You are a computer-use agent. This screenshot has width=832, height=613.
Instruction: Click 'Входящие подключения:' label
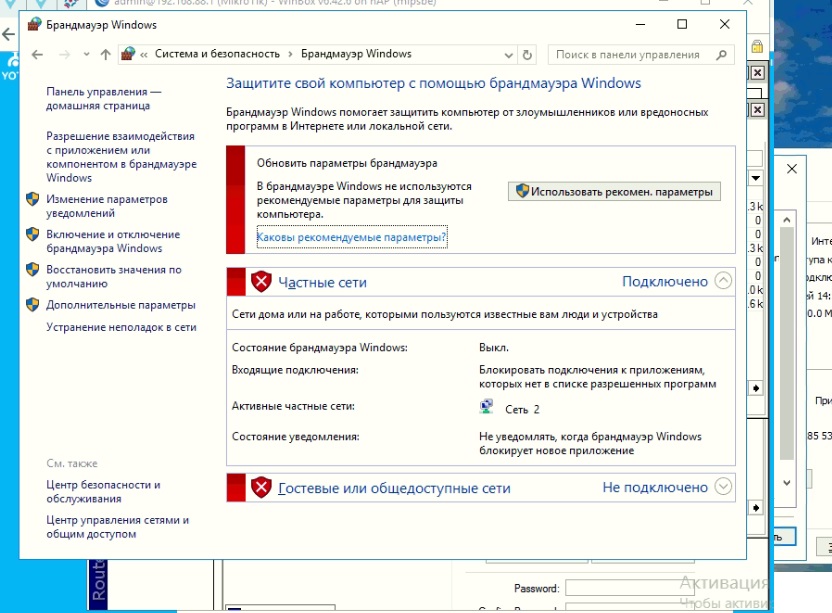(295, 370)
